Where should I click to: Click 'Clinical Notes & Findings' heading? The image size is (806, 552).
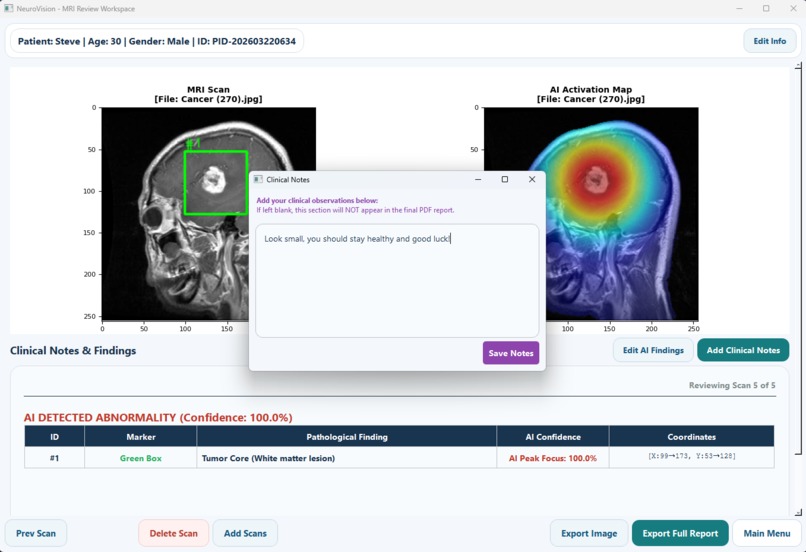pos(73,351)
